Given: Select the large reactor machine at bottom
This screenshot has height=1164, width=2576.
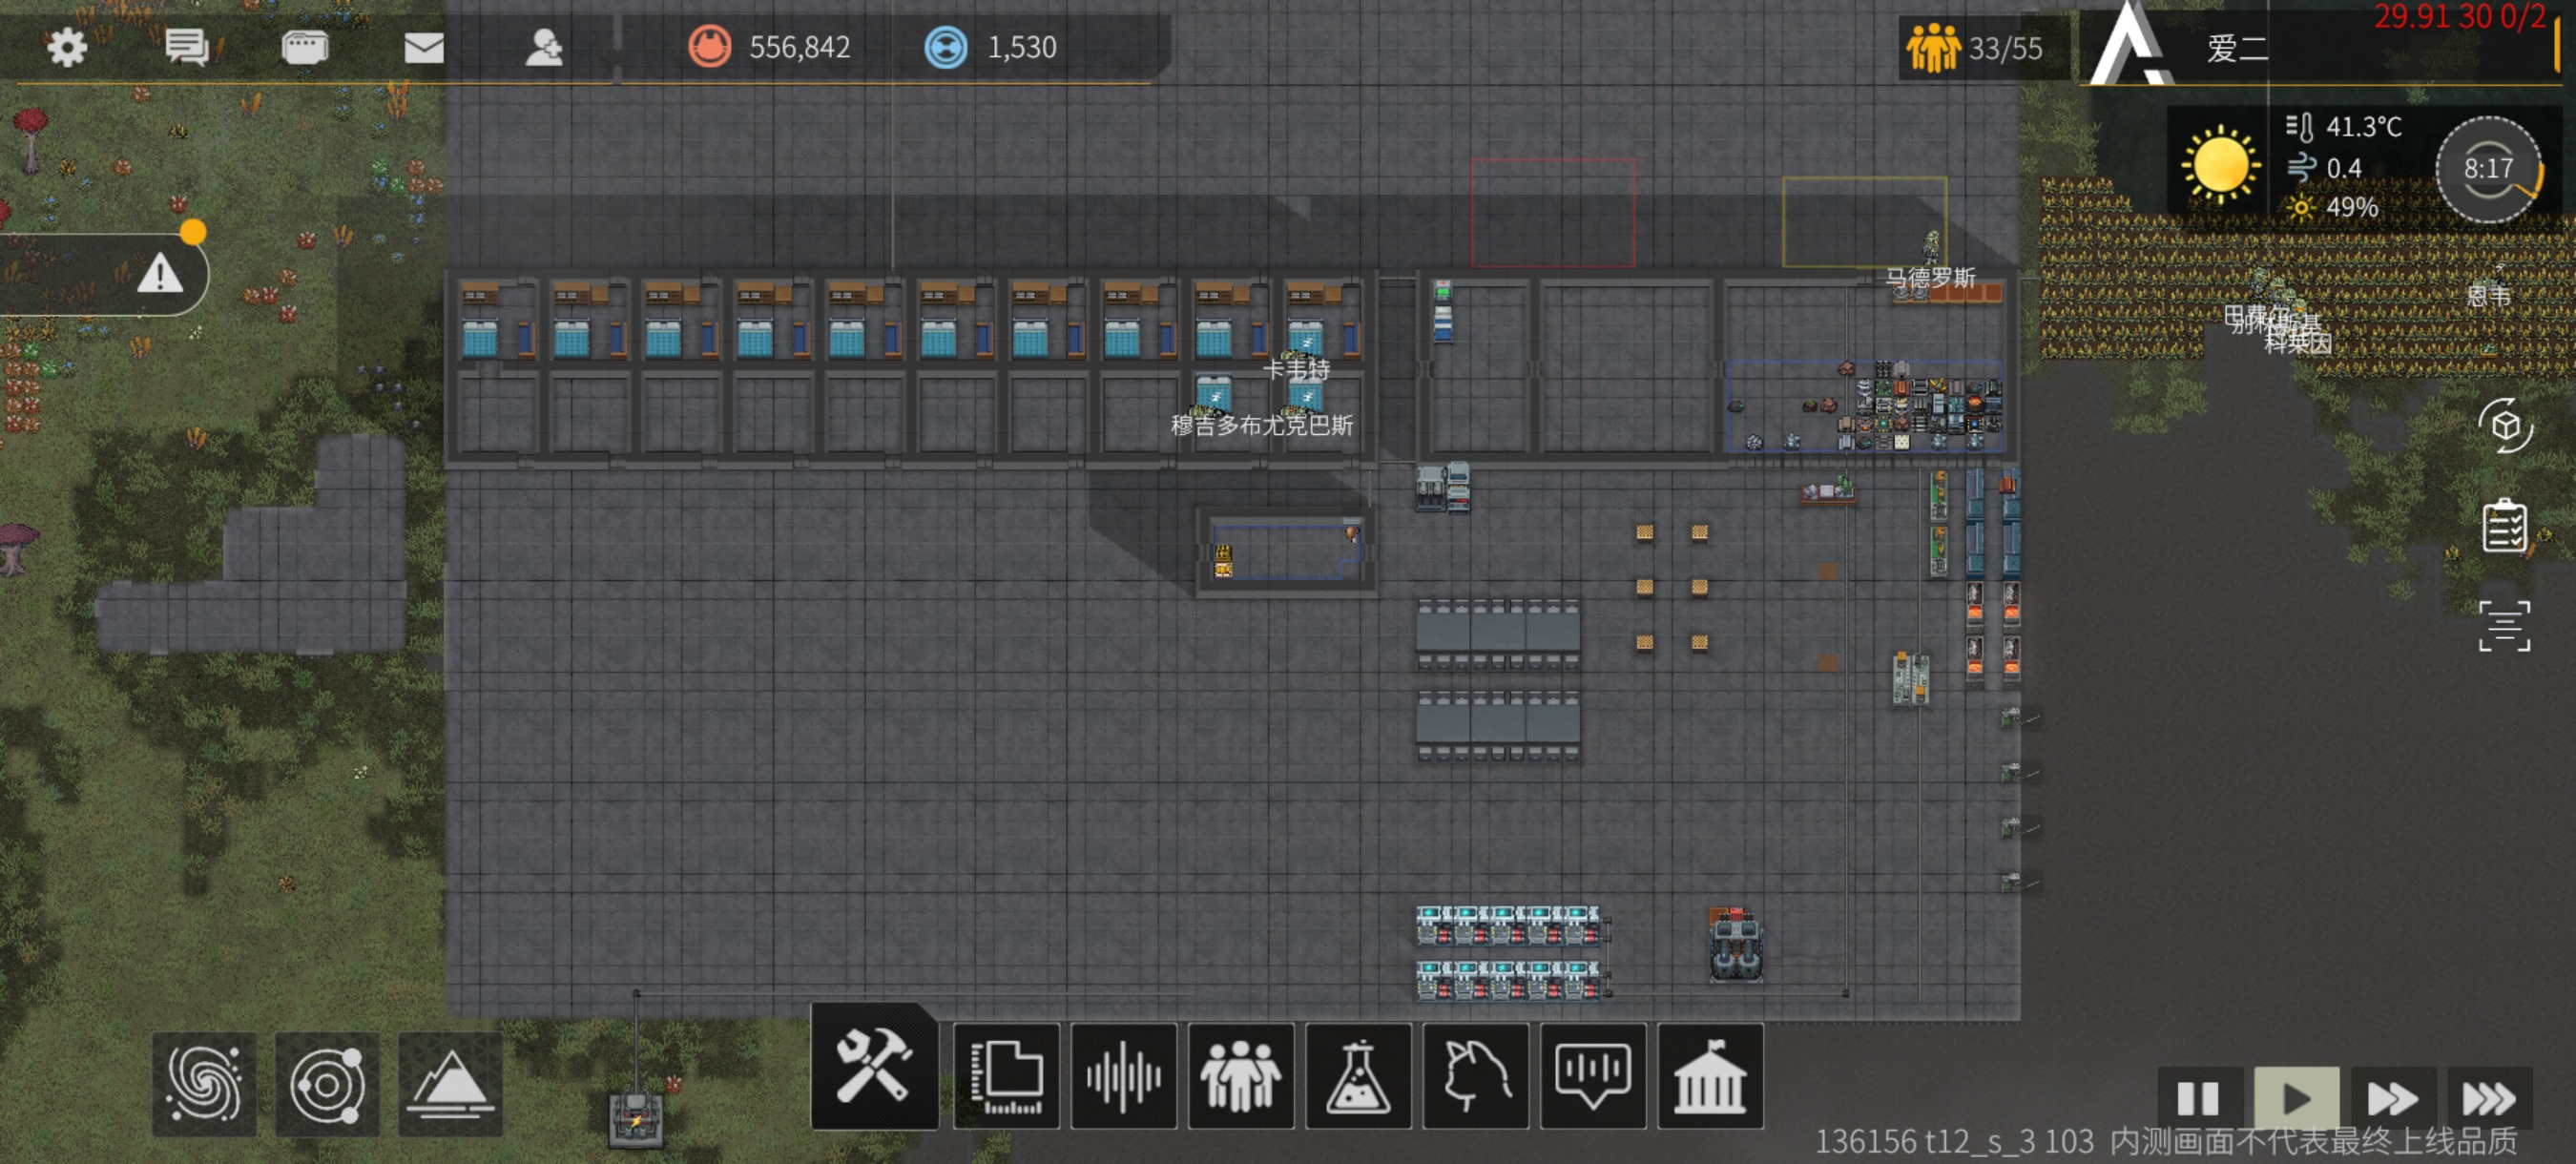Looking at the screenshot, I should point(1737,944).
